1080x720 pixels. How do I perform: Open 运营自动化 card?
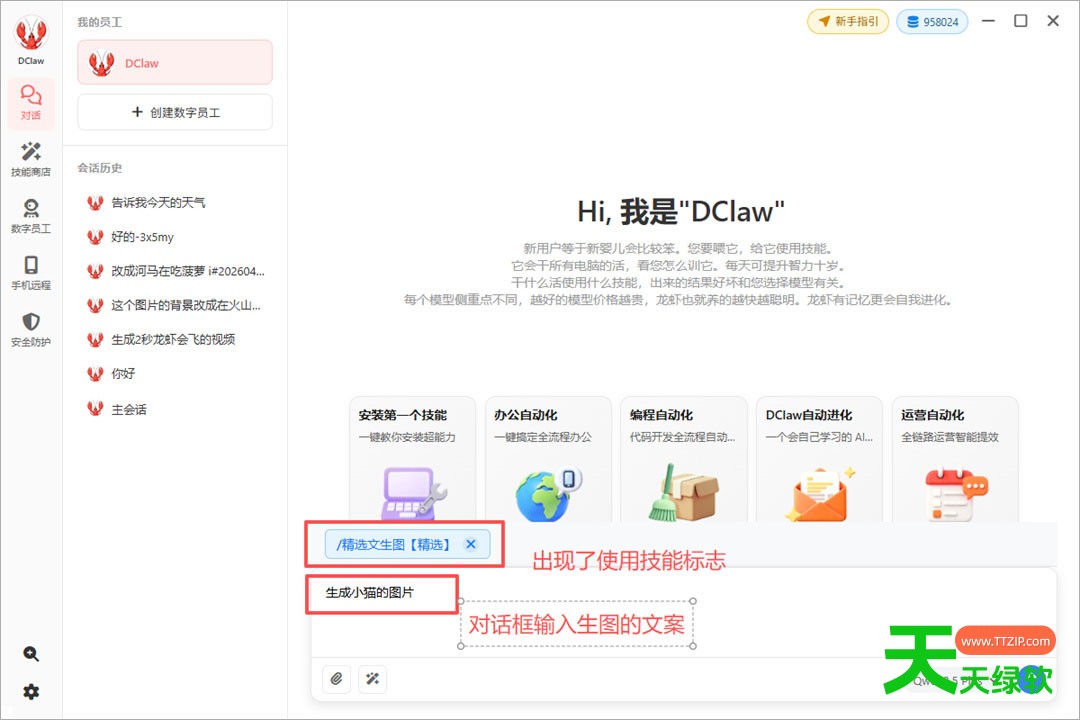pyautogui.click(x=955, y=458)
